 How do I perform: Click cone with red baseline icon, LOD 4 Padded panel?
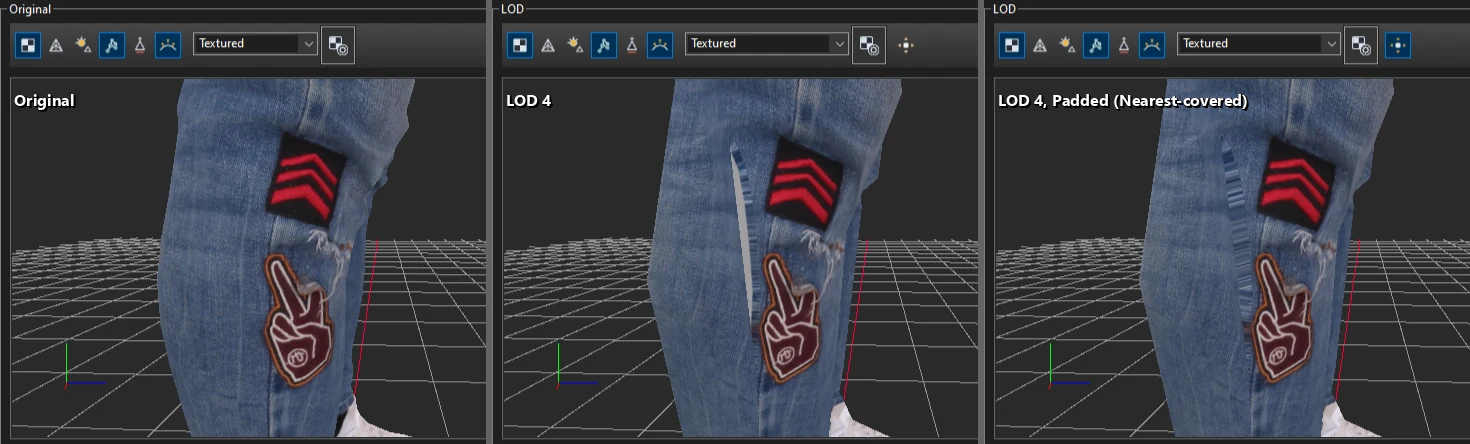(1124, 45)
